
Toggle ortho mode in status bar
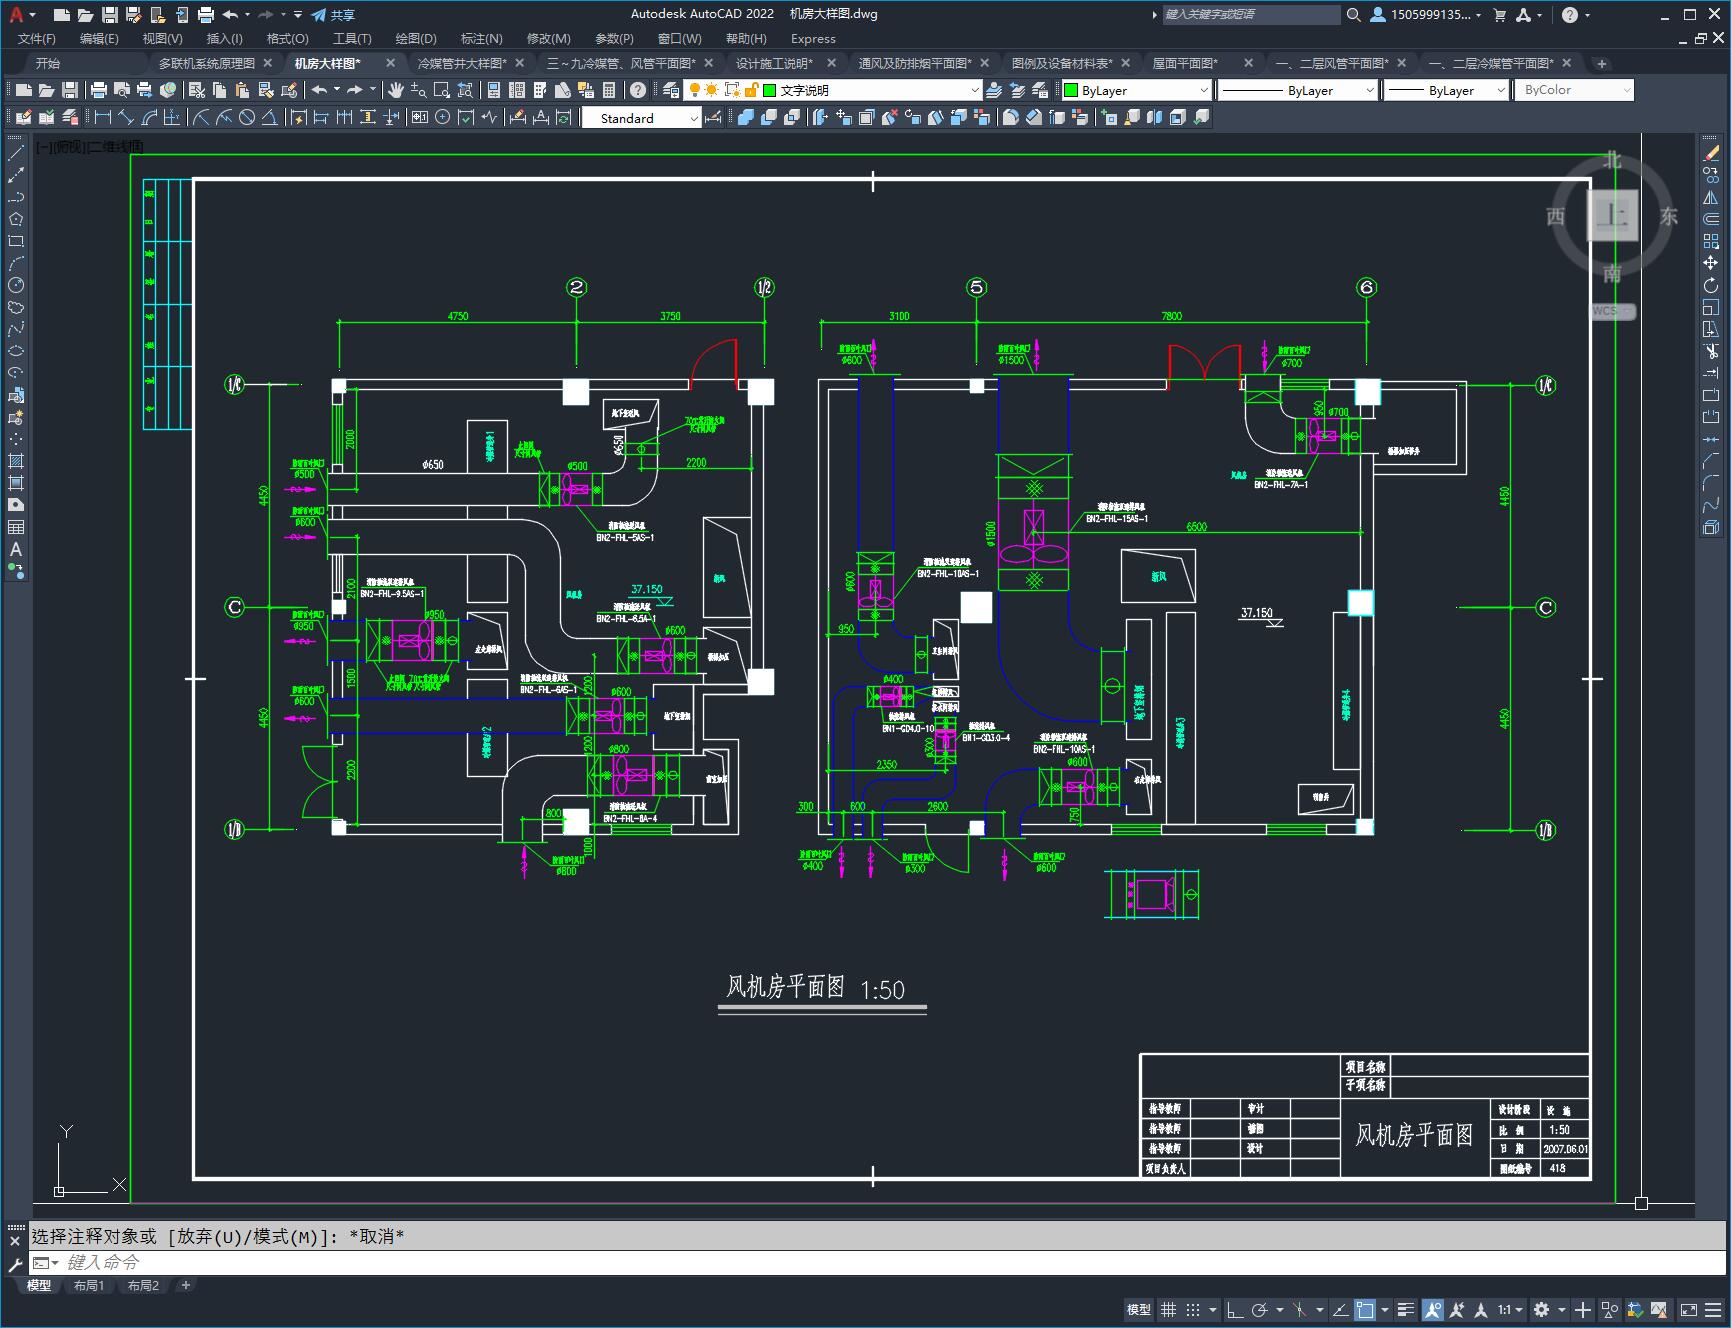click(1235, 1309)
